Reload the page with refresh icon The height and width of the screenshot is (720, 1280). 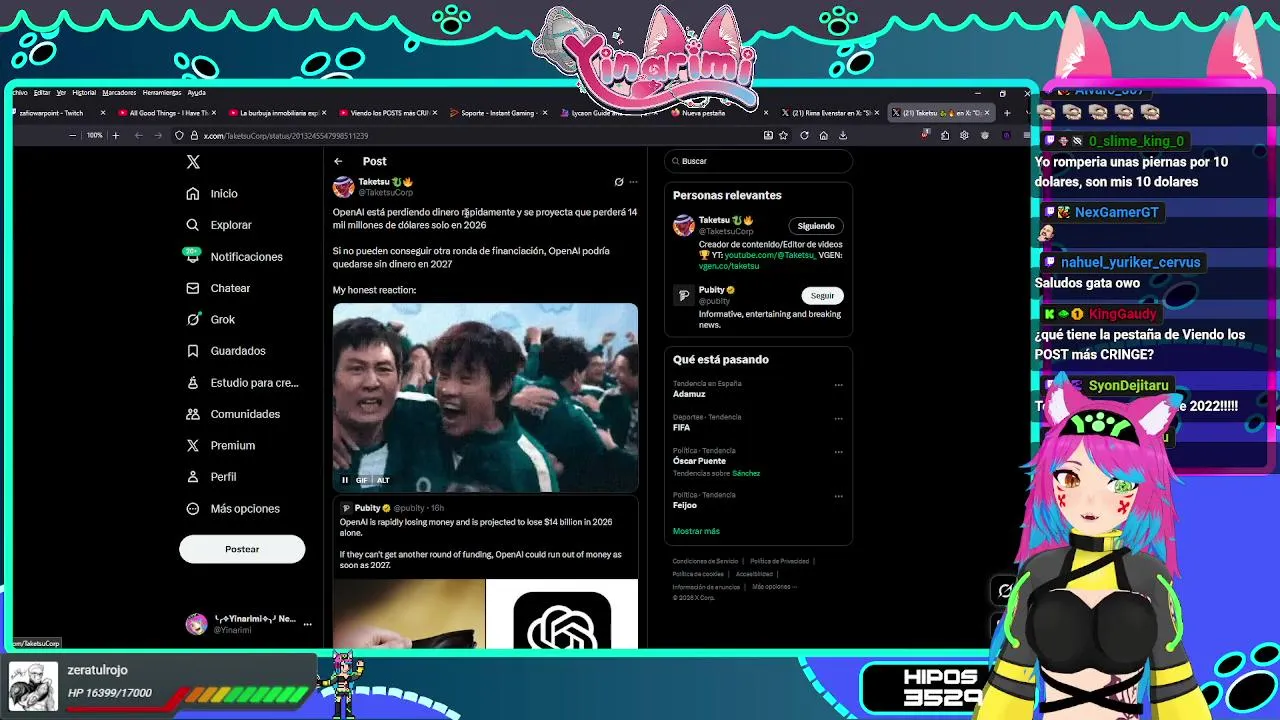tap(804, 136)
